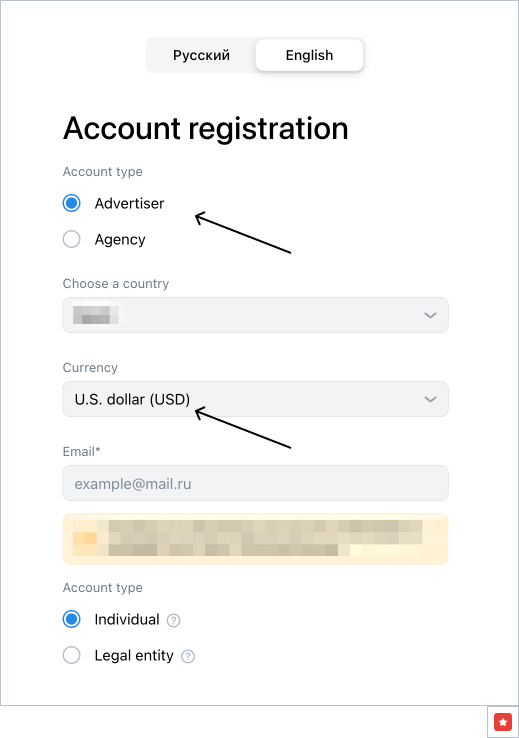Click the help icon next to Legal entity

pyautogui.click(x=188, y=656)
